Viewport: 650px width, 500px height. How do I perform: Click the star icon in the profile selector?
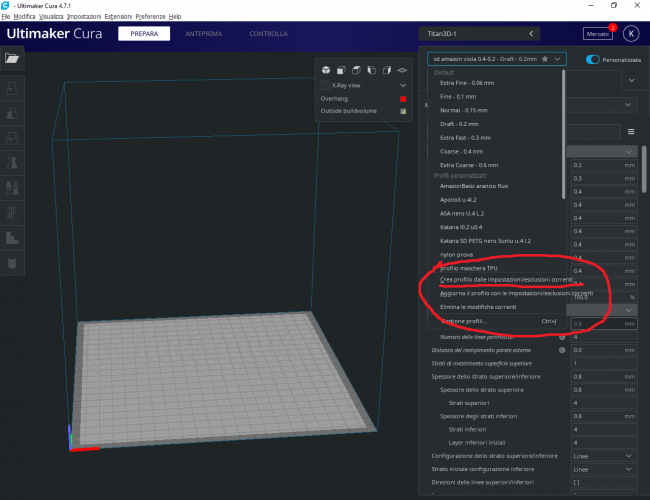pyautogui.click(x=544, y=59)
